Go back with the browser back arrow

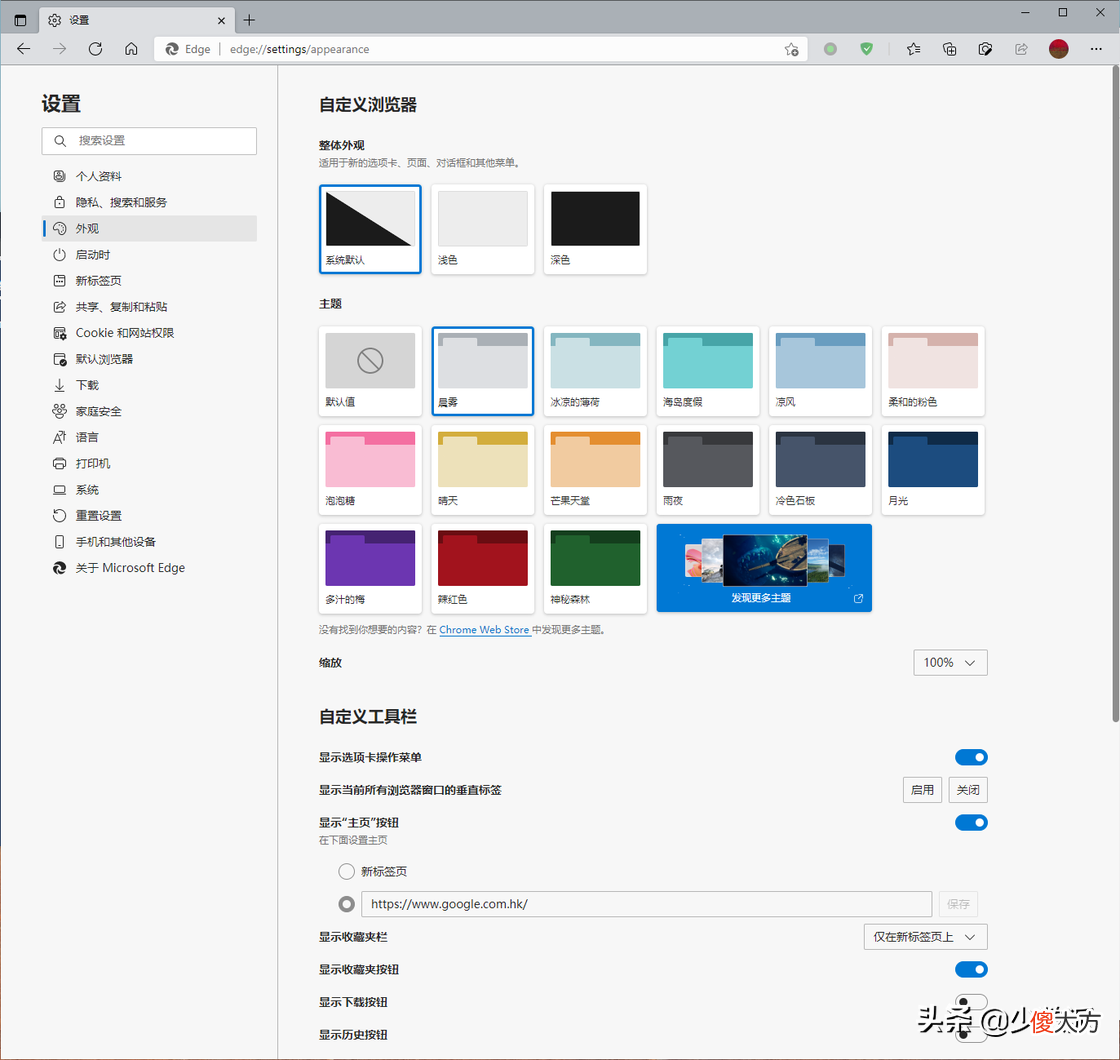(x=24, y=49)
